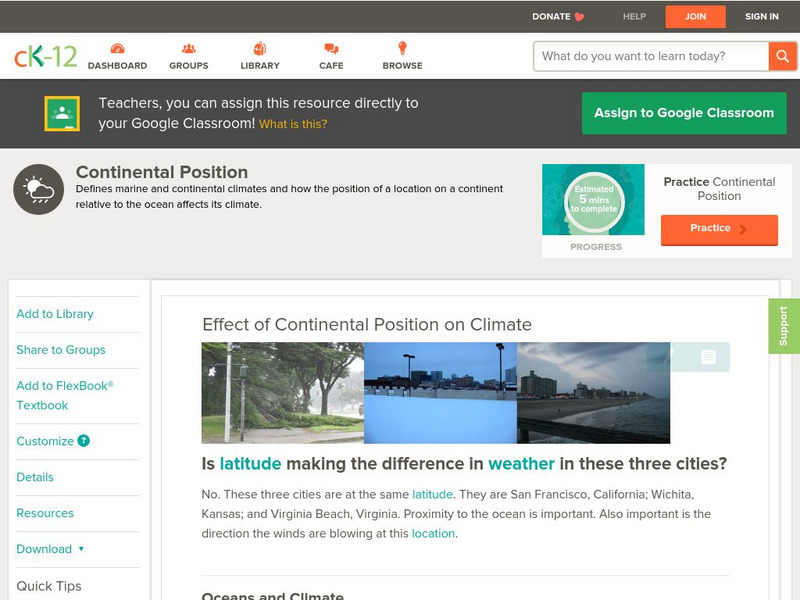Image resolution: width=800 pixels, height=600 pixels.
Task: Click the 'Practice Continental Position' label
Action: 719,189
